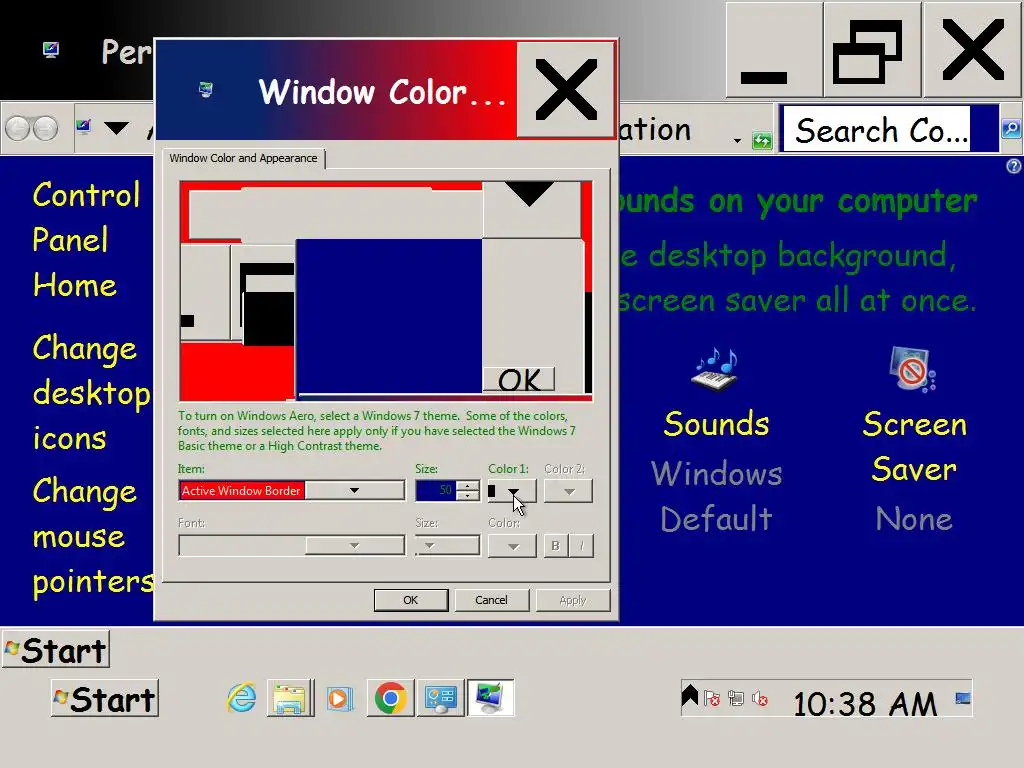Open the Item dropdown showing Active Window Border
The height and width of the screenshot is (768, 1024).
point(291,490)
